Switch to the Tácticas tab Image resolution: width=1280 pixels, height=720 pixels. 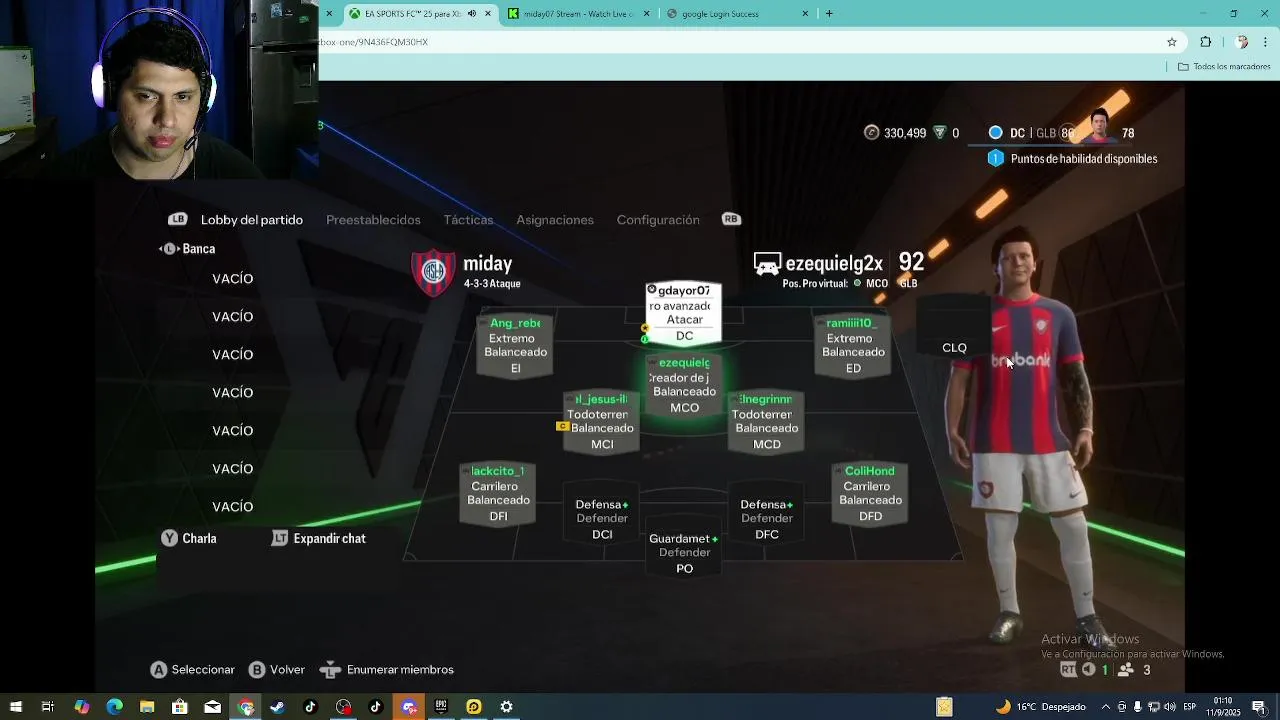tap(468, 220)
